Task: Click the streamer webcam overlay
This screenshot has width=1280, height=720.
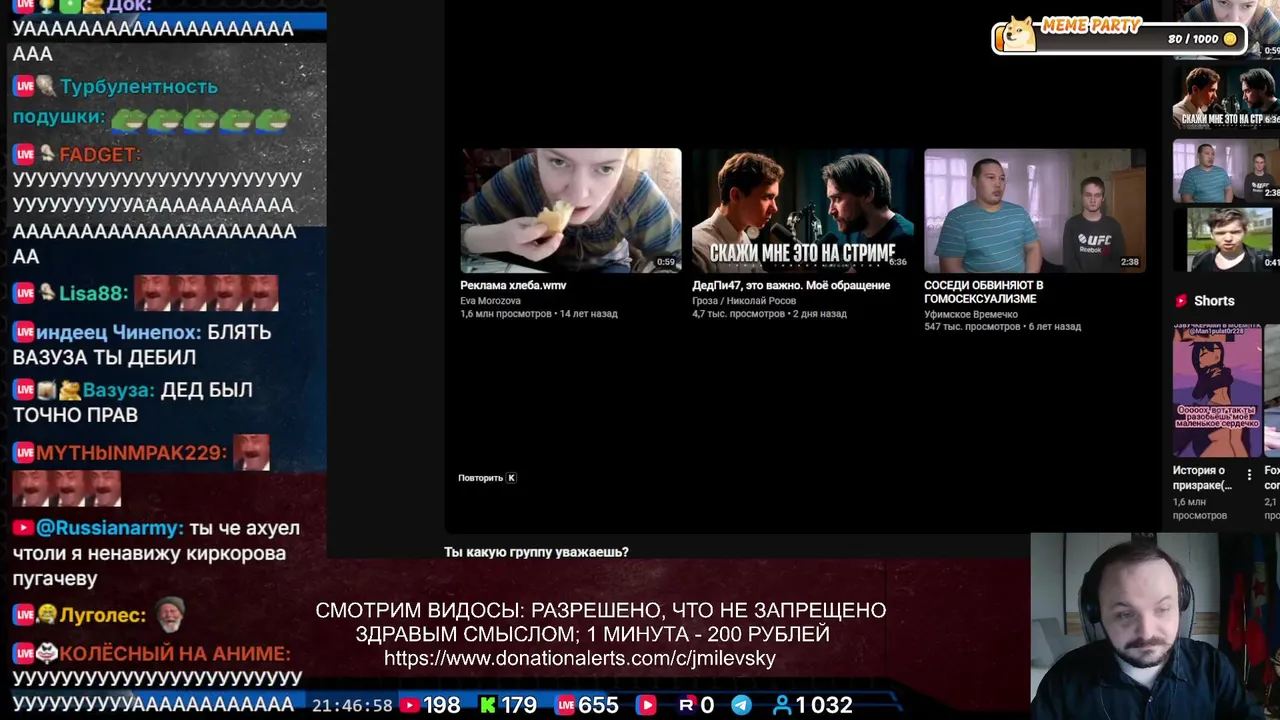Action: pyautogui.click(x=1155, y=626)
